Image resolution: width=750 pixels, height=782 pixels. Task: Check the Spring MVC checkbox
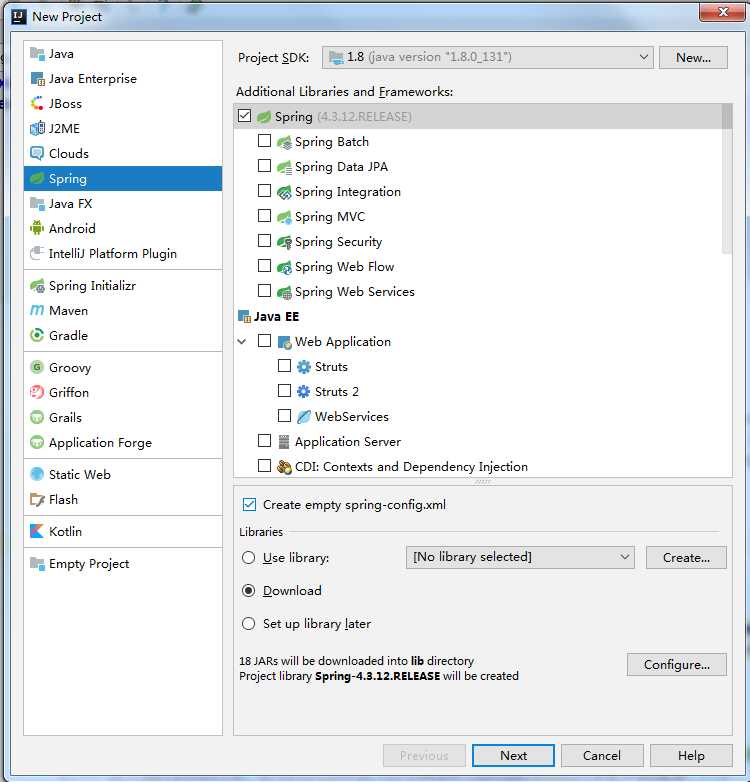point(264,215)
